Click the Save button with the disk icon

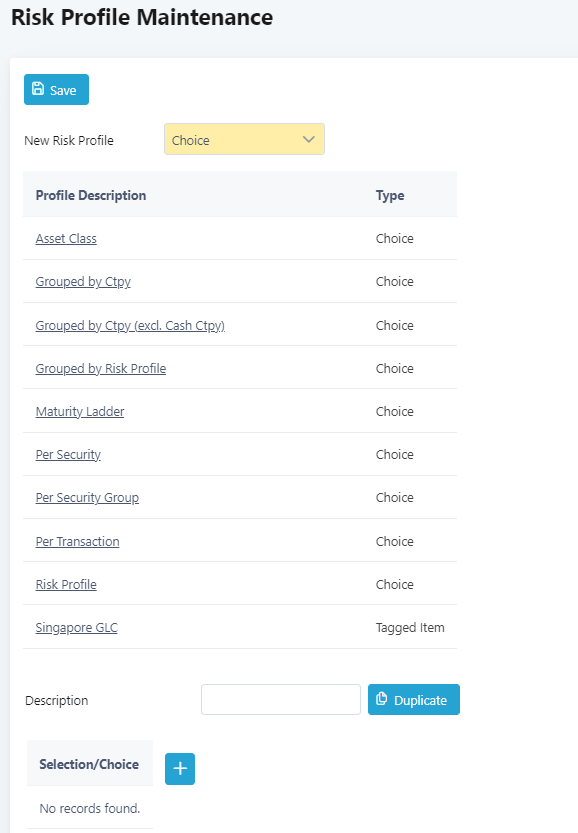[56, 89]
